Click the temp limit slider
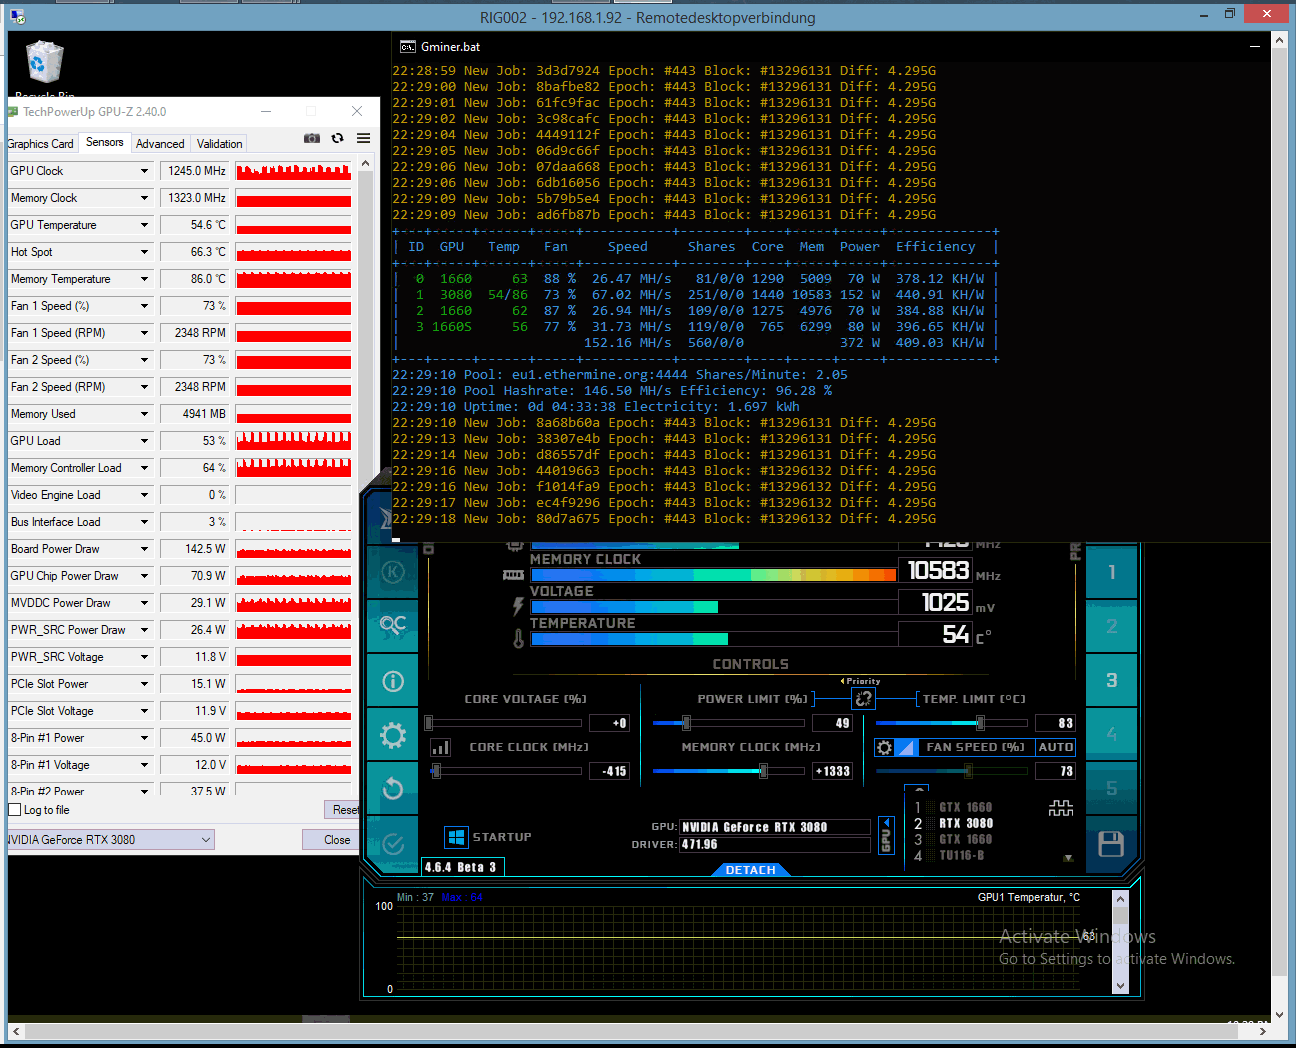The width and height of the screenshot is (1296, 1048). coord(951,723)
